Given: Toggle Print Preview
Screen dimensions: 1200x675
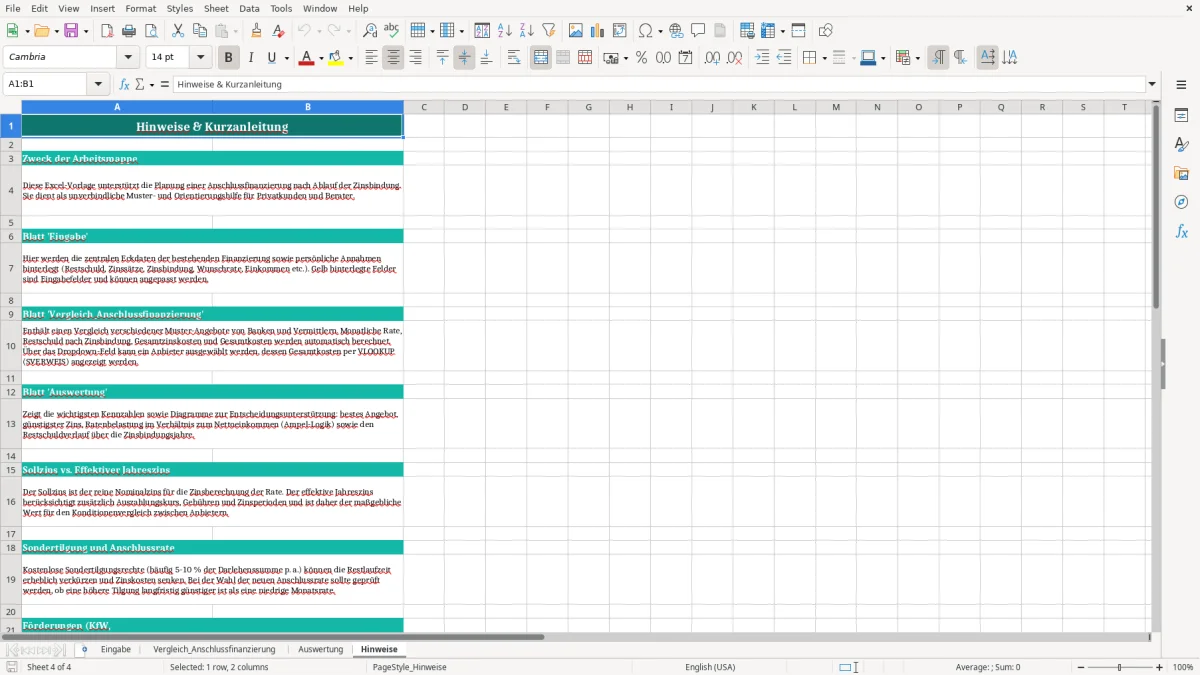Looking at the screenshot, I should (x=151, y=31).
